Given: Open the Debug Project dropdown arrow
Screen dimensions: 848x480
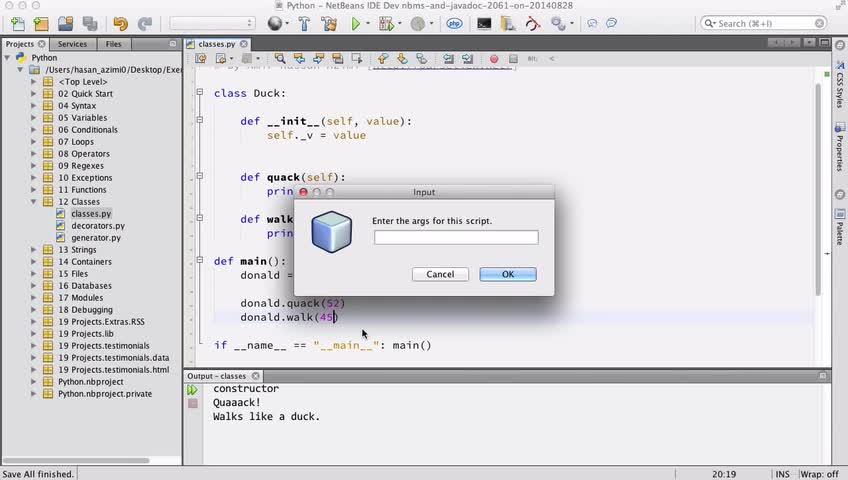Looking at the screenshot, I should (400, 23).
